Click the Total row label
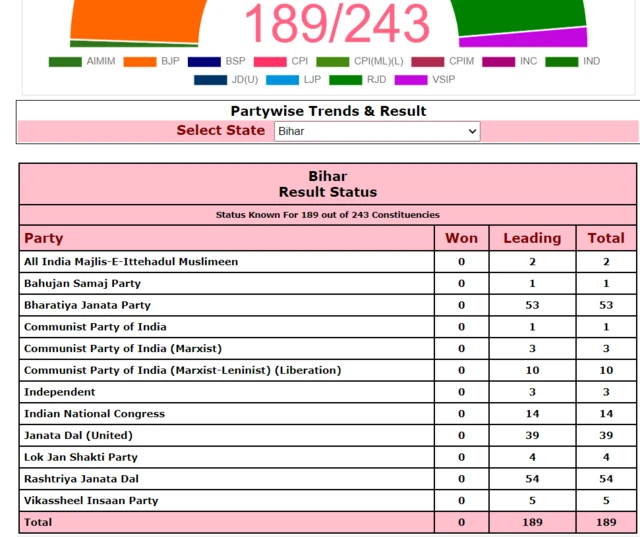 click(x=38, y=522)
